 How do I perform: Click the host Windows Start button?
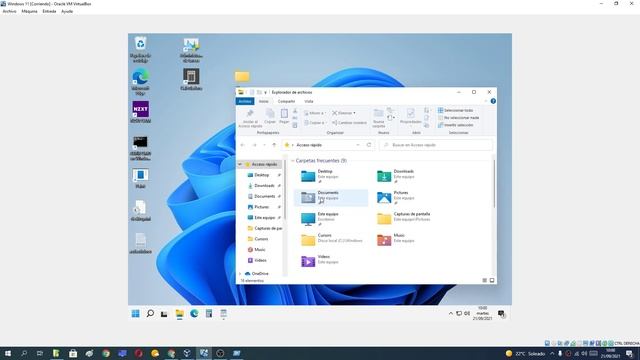(x=7, y=353)
